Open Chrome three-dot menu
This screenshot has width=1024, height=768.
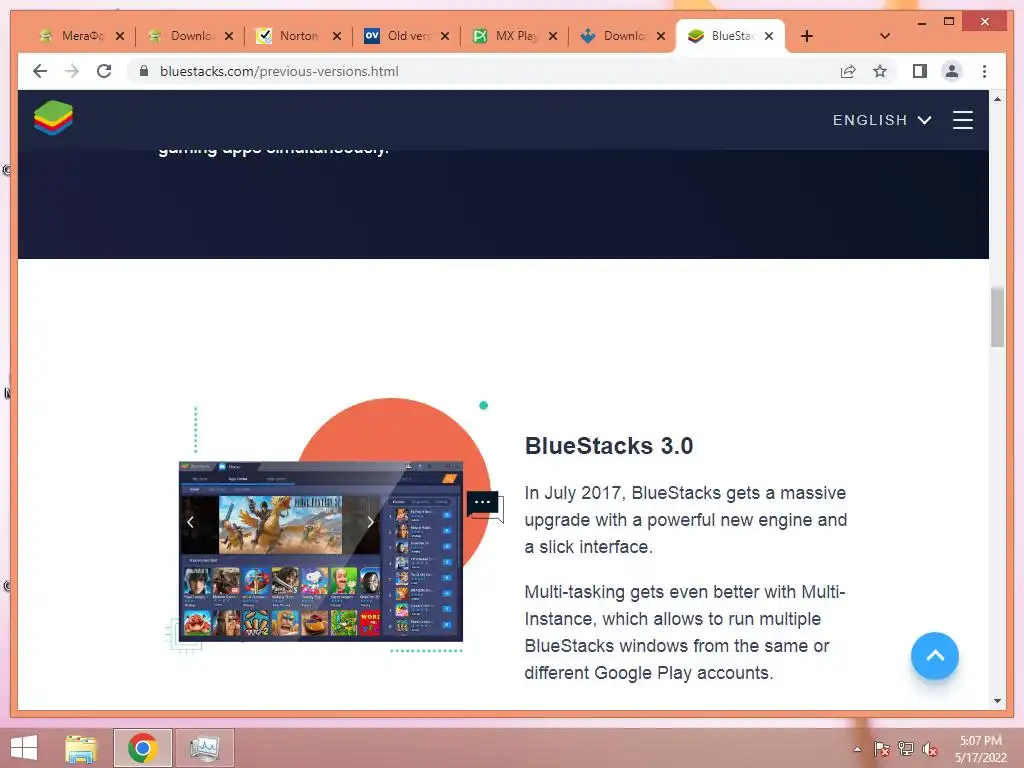pos(984,71)
